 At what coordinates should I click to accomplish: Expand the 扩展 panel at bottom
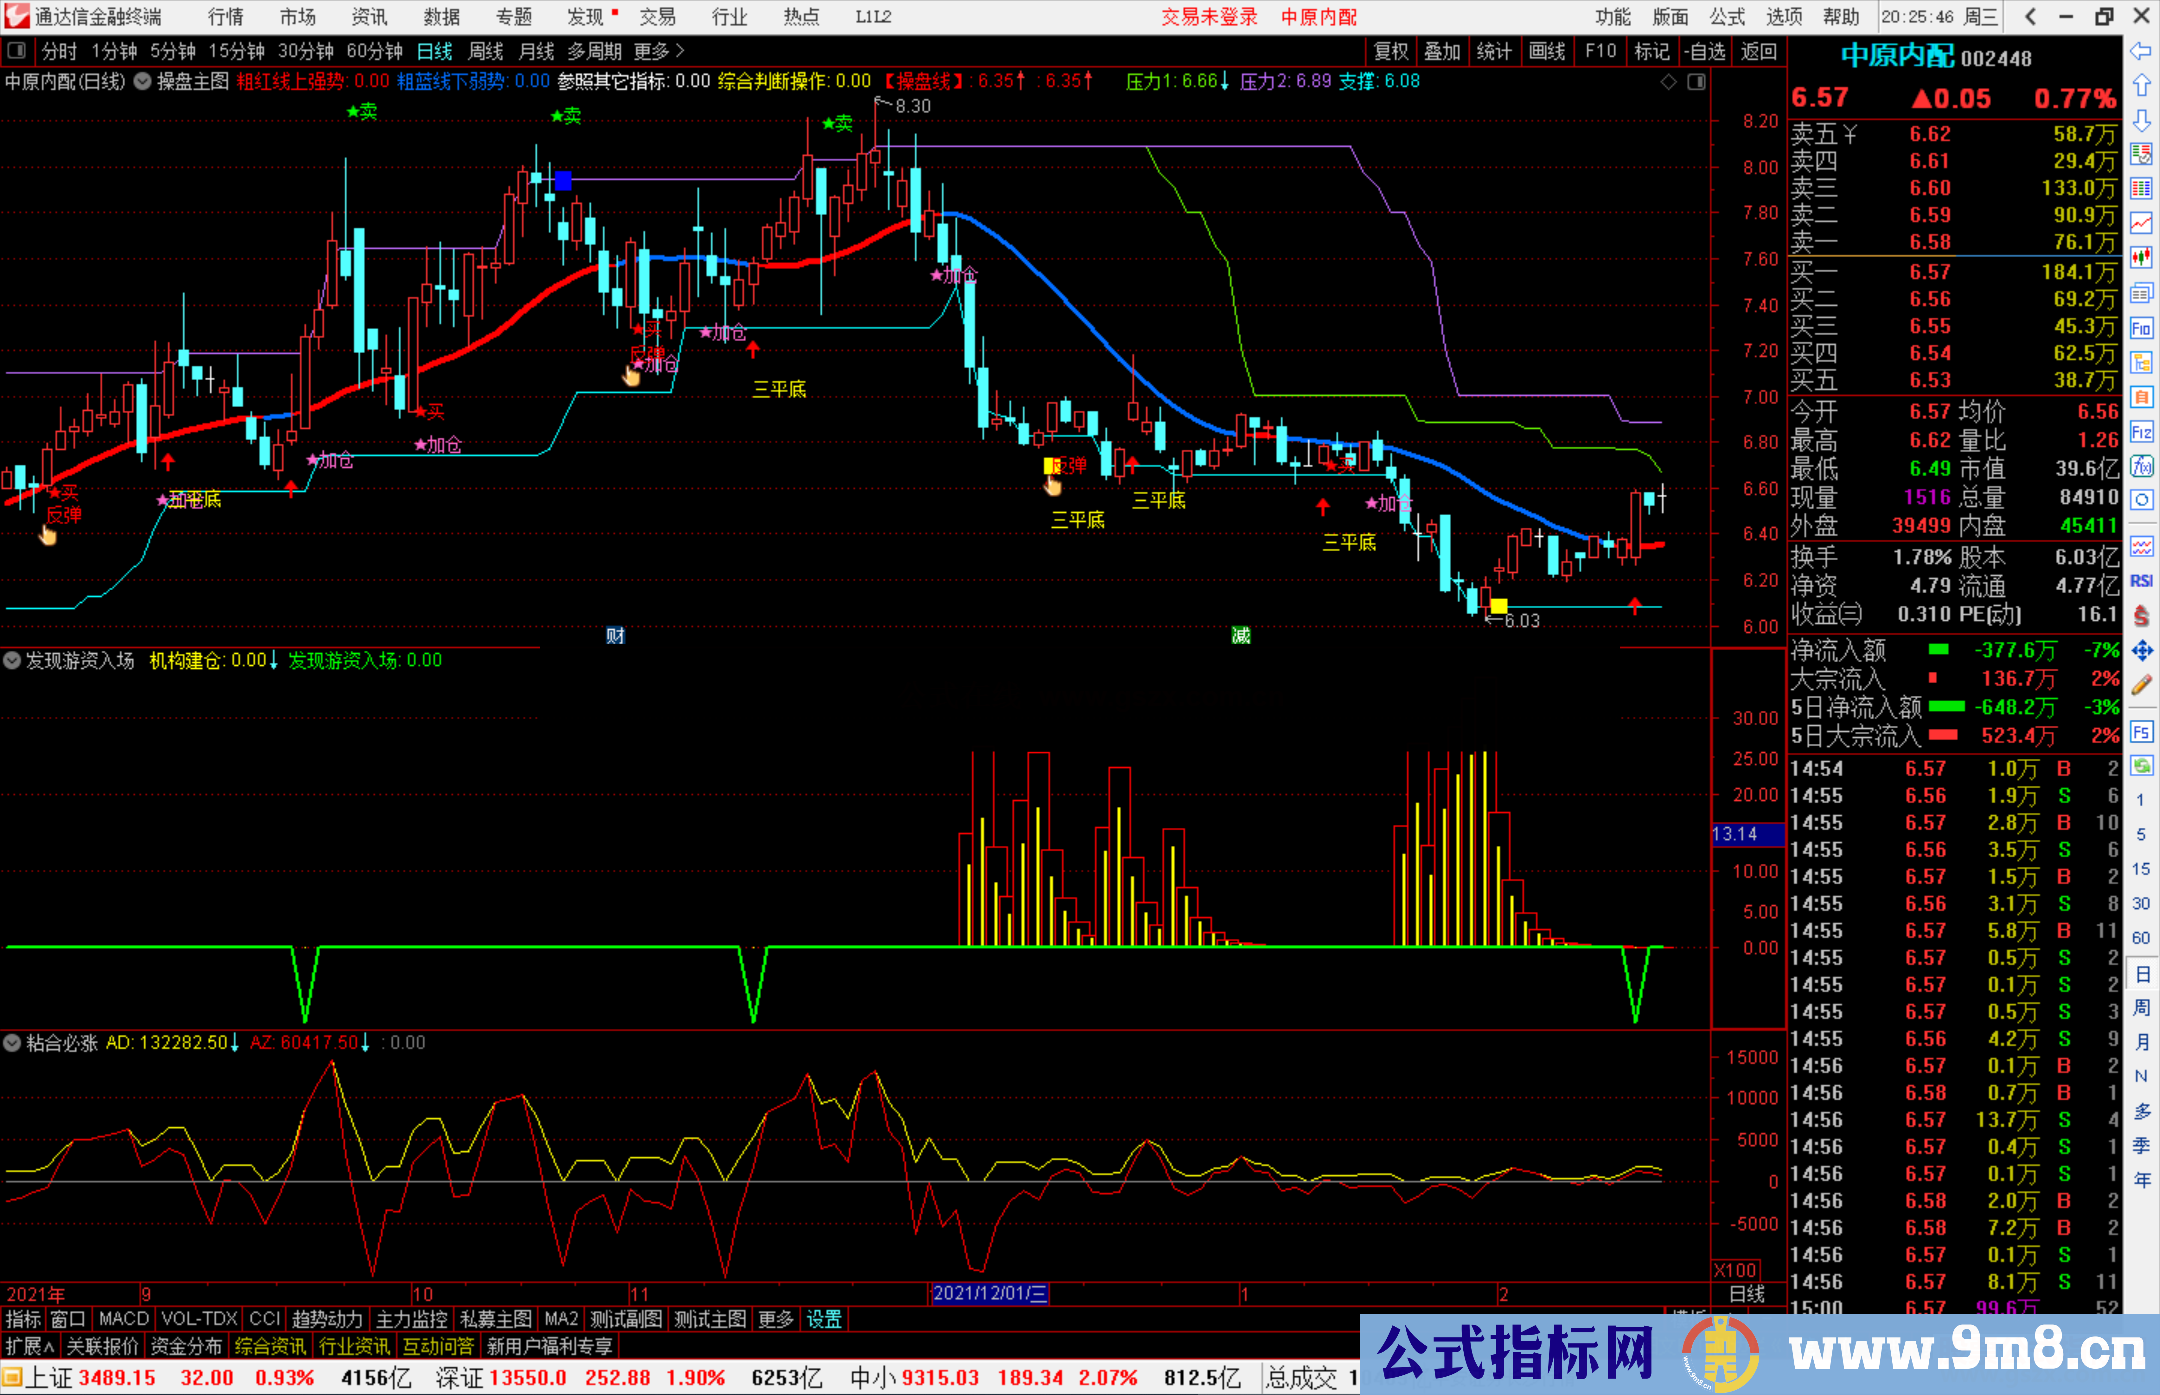click(30, 1346)
